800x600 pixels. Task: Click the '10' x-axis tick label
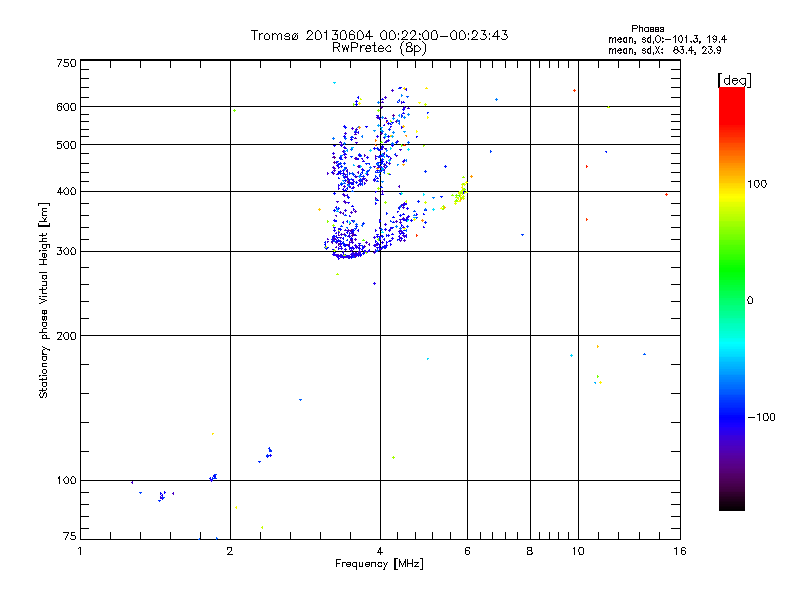[578, 551]
